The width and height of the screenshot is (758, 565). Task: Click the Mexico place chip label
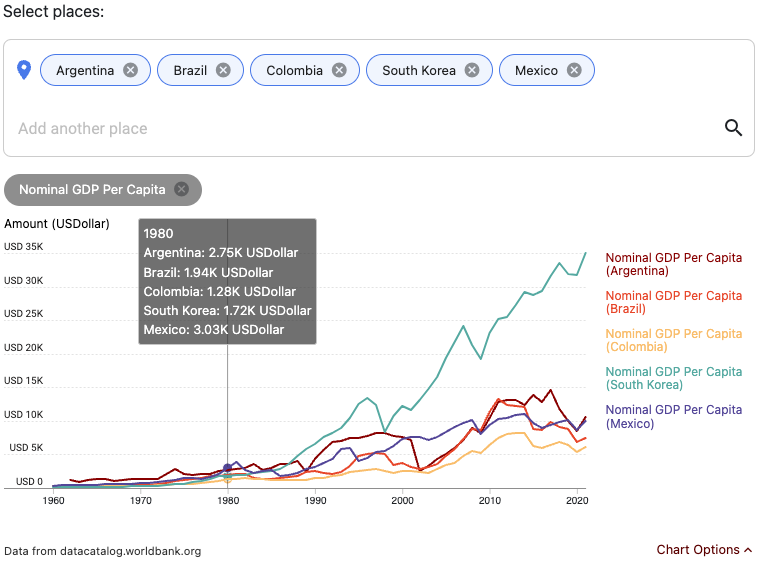[x=536, y=70]
